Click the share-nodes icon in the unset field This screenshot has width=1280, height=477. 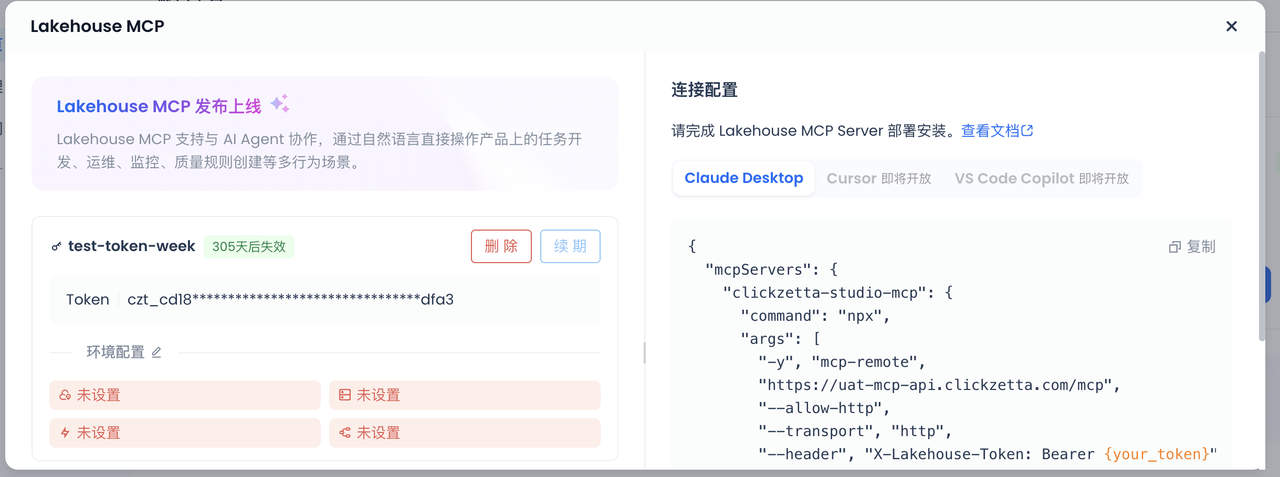pyautogui.click(x=345, y=433)
